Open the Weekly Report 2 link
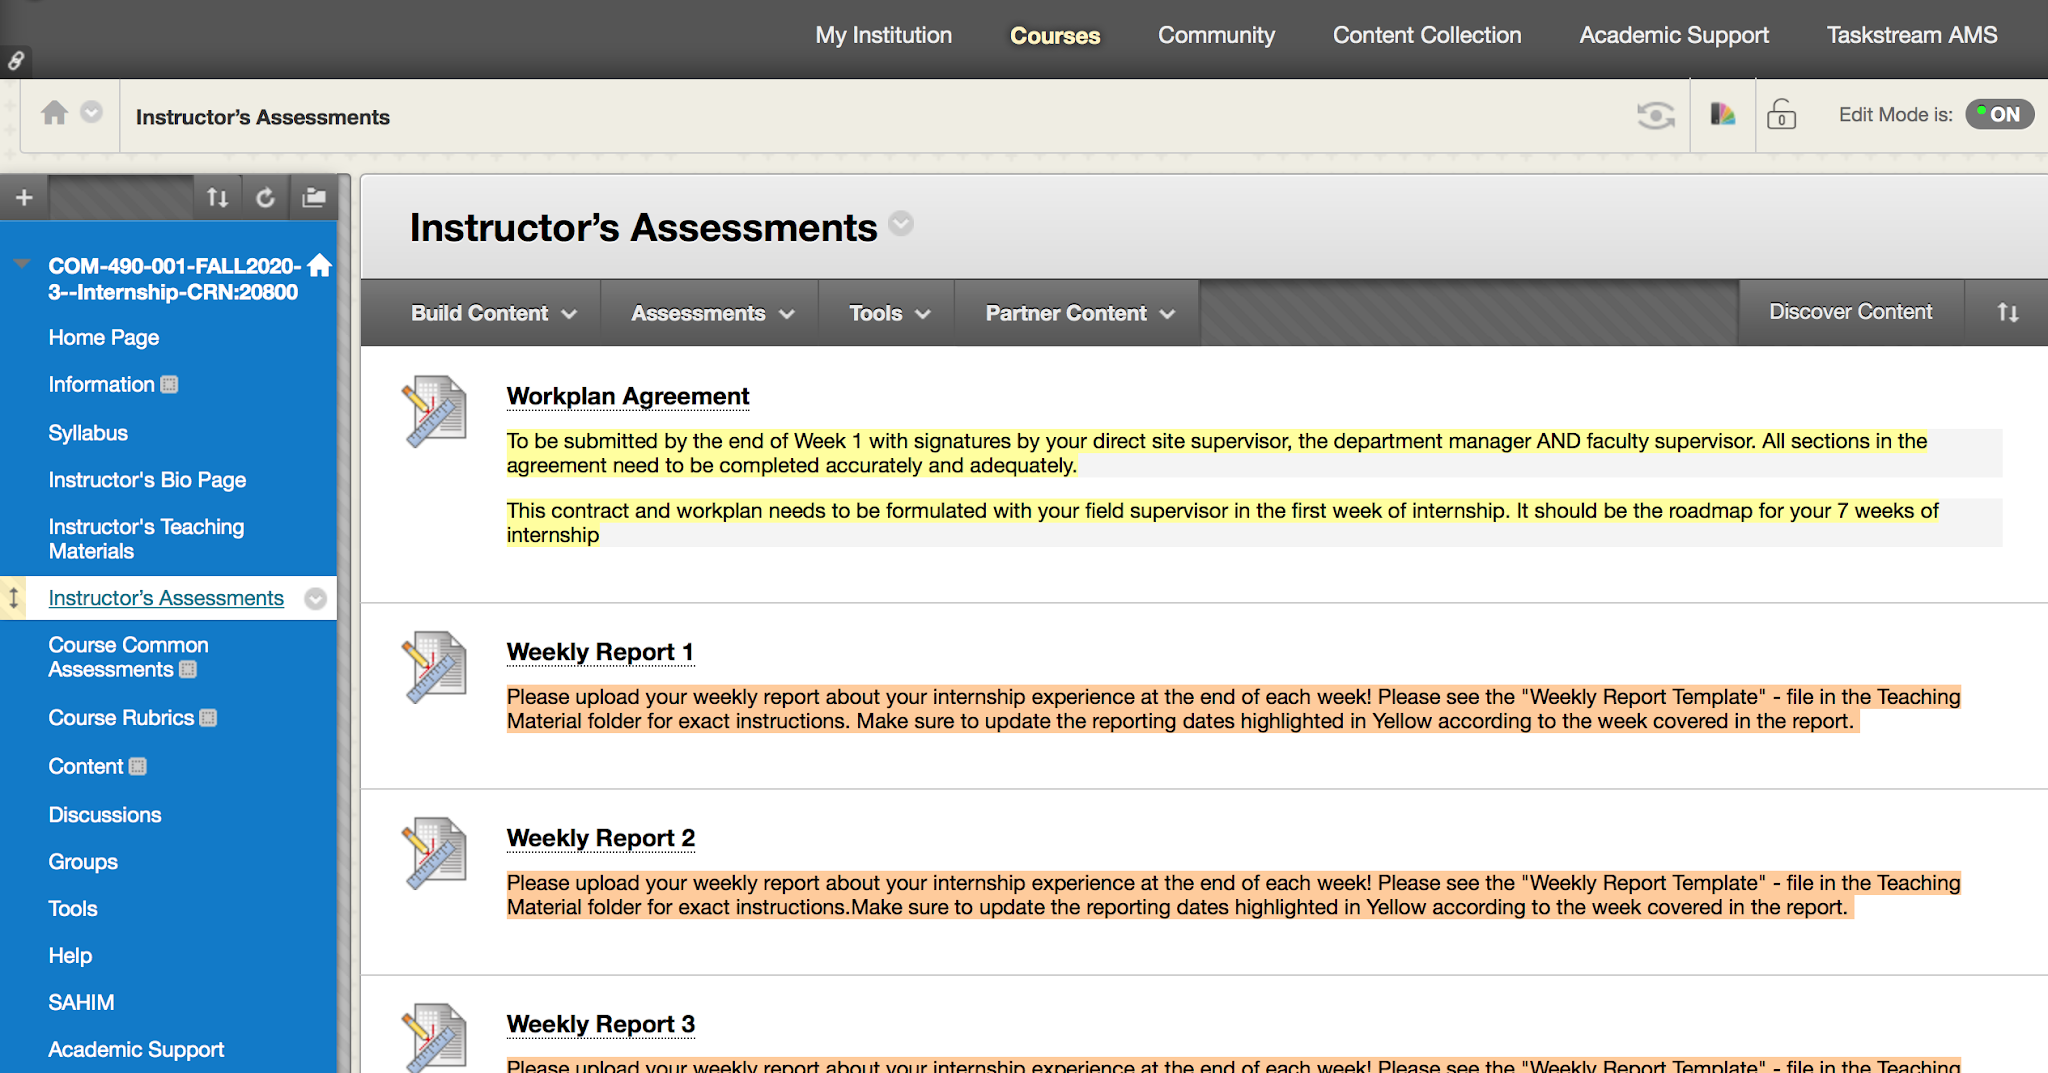 coord(600,838)
